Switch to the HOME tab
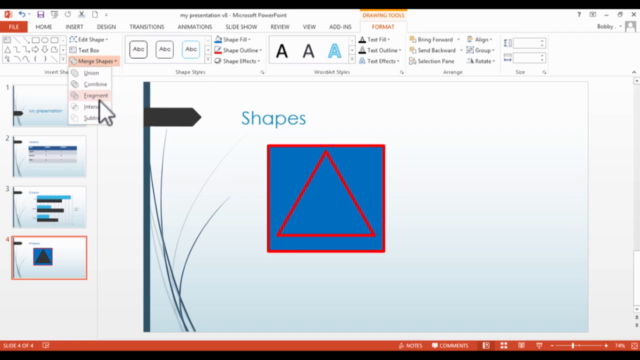 [x=44, y=27]
